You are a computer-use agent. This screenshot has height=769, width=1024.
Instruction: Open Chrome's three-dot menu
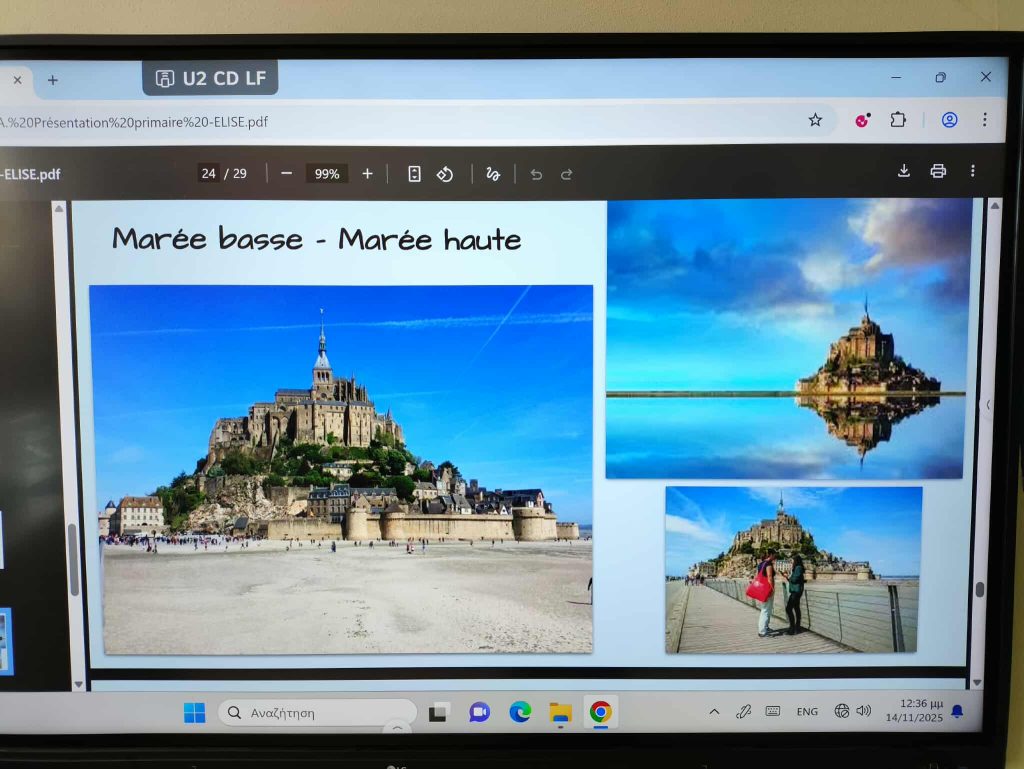[x=984, y=120]
